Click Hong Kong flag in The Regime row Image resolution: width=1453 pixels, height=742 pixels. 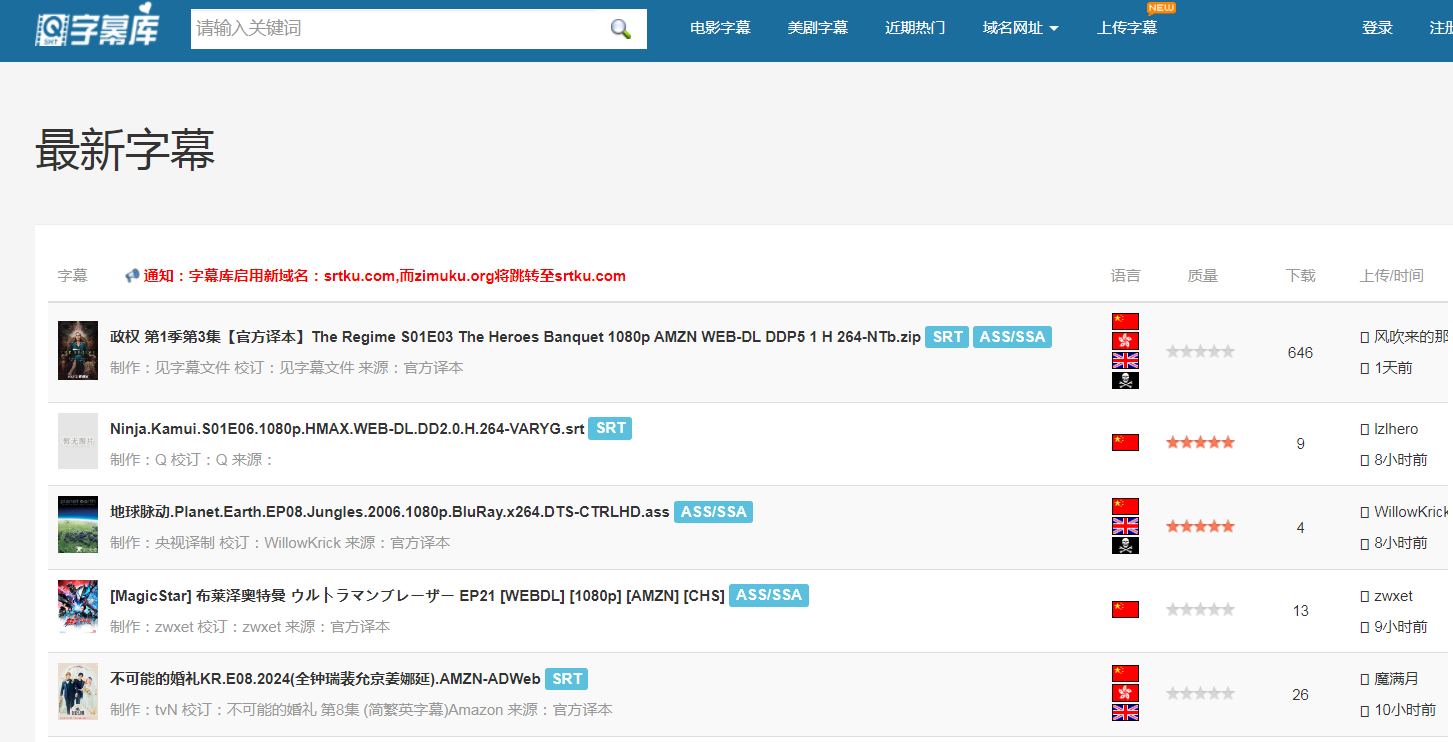coord(1125,341)
